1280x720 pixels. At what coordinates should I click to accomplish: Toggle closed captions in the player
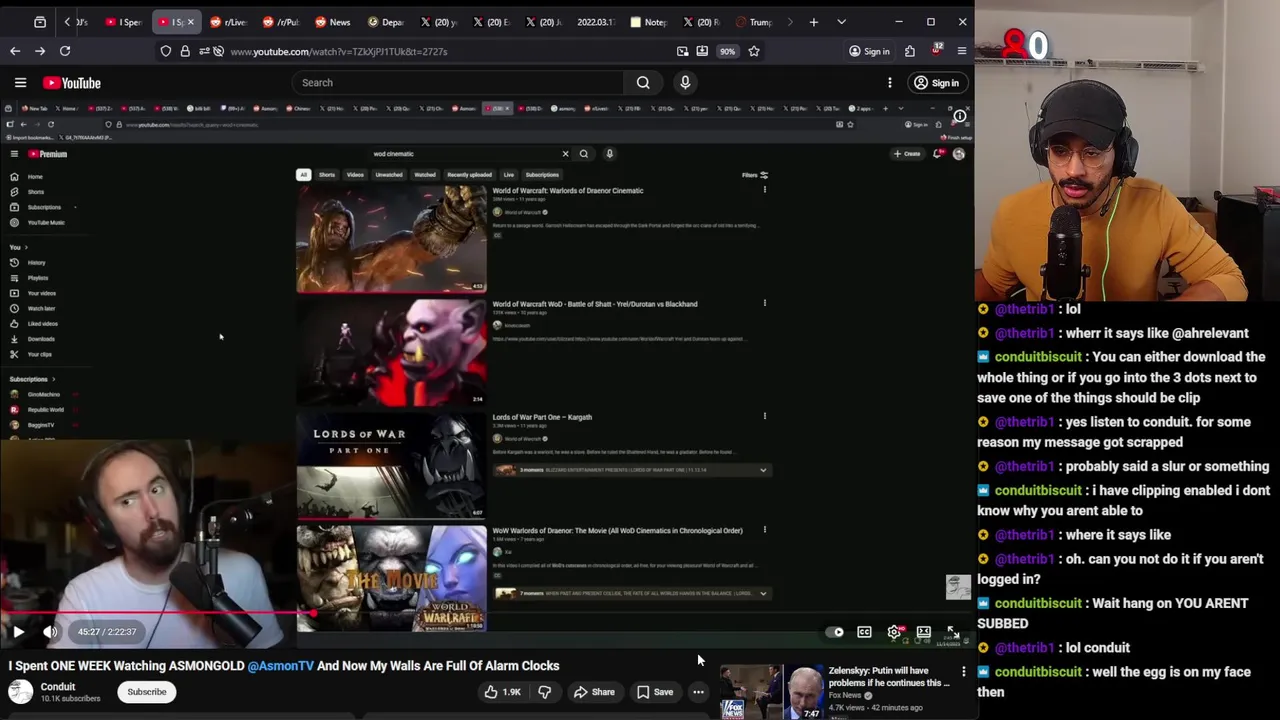click(x=865, y=632)
